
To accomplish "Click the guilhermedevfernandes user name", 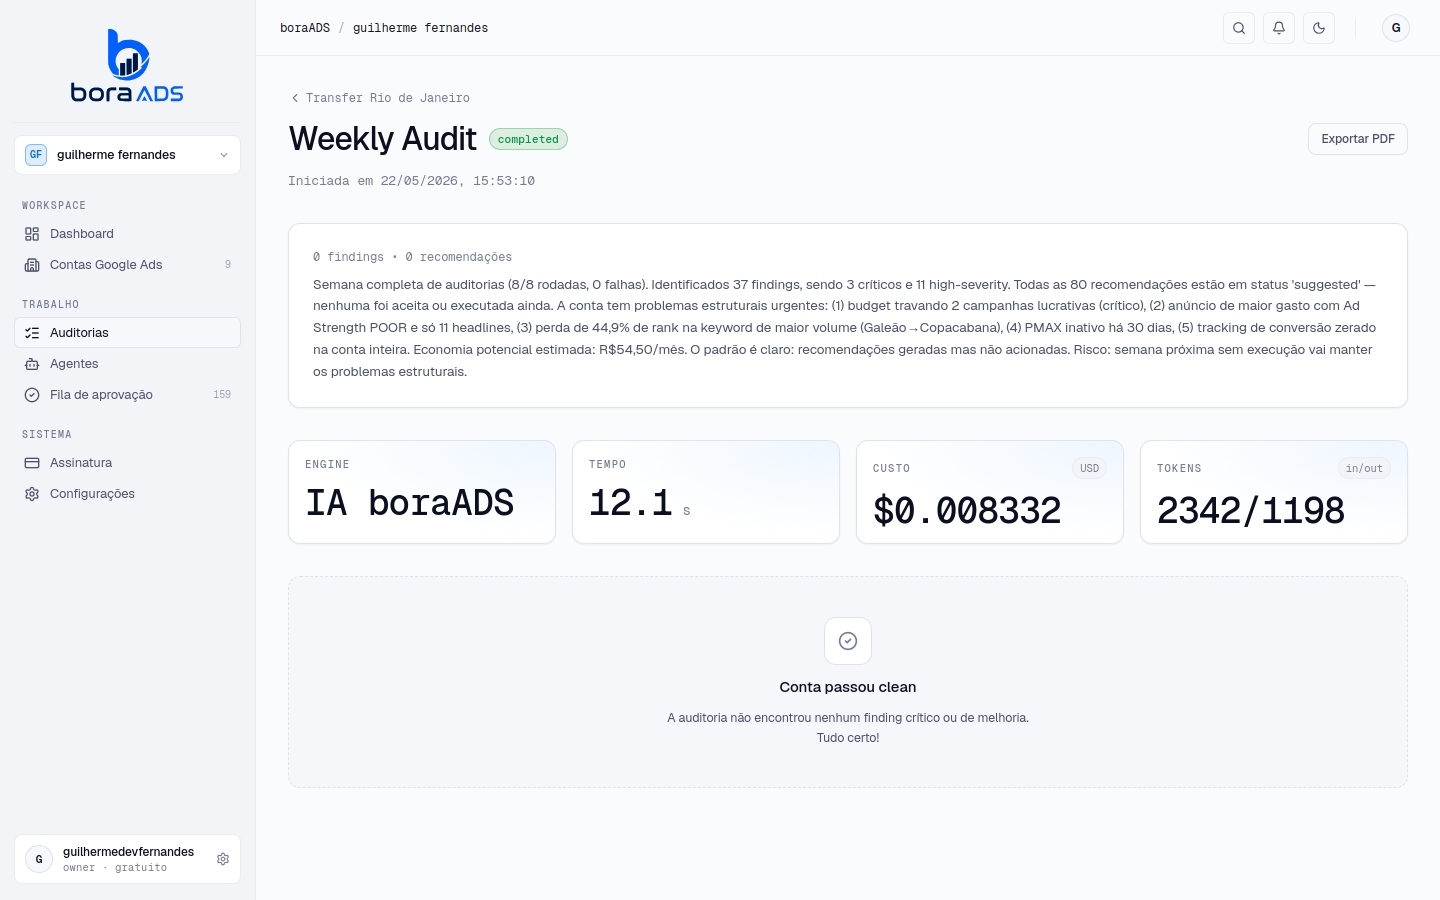I will tap(129, 852).
